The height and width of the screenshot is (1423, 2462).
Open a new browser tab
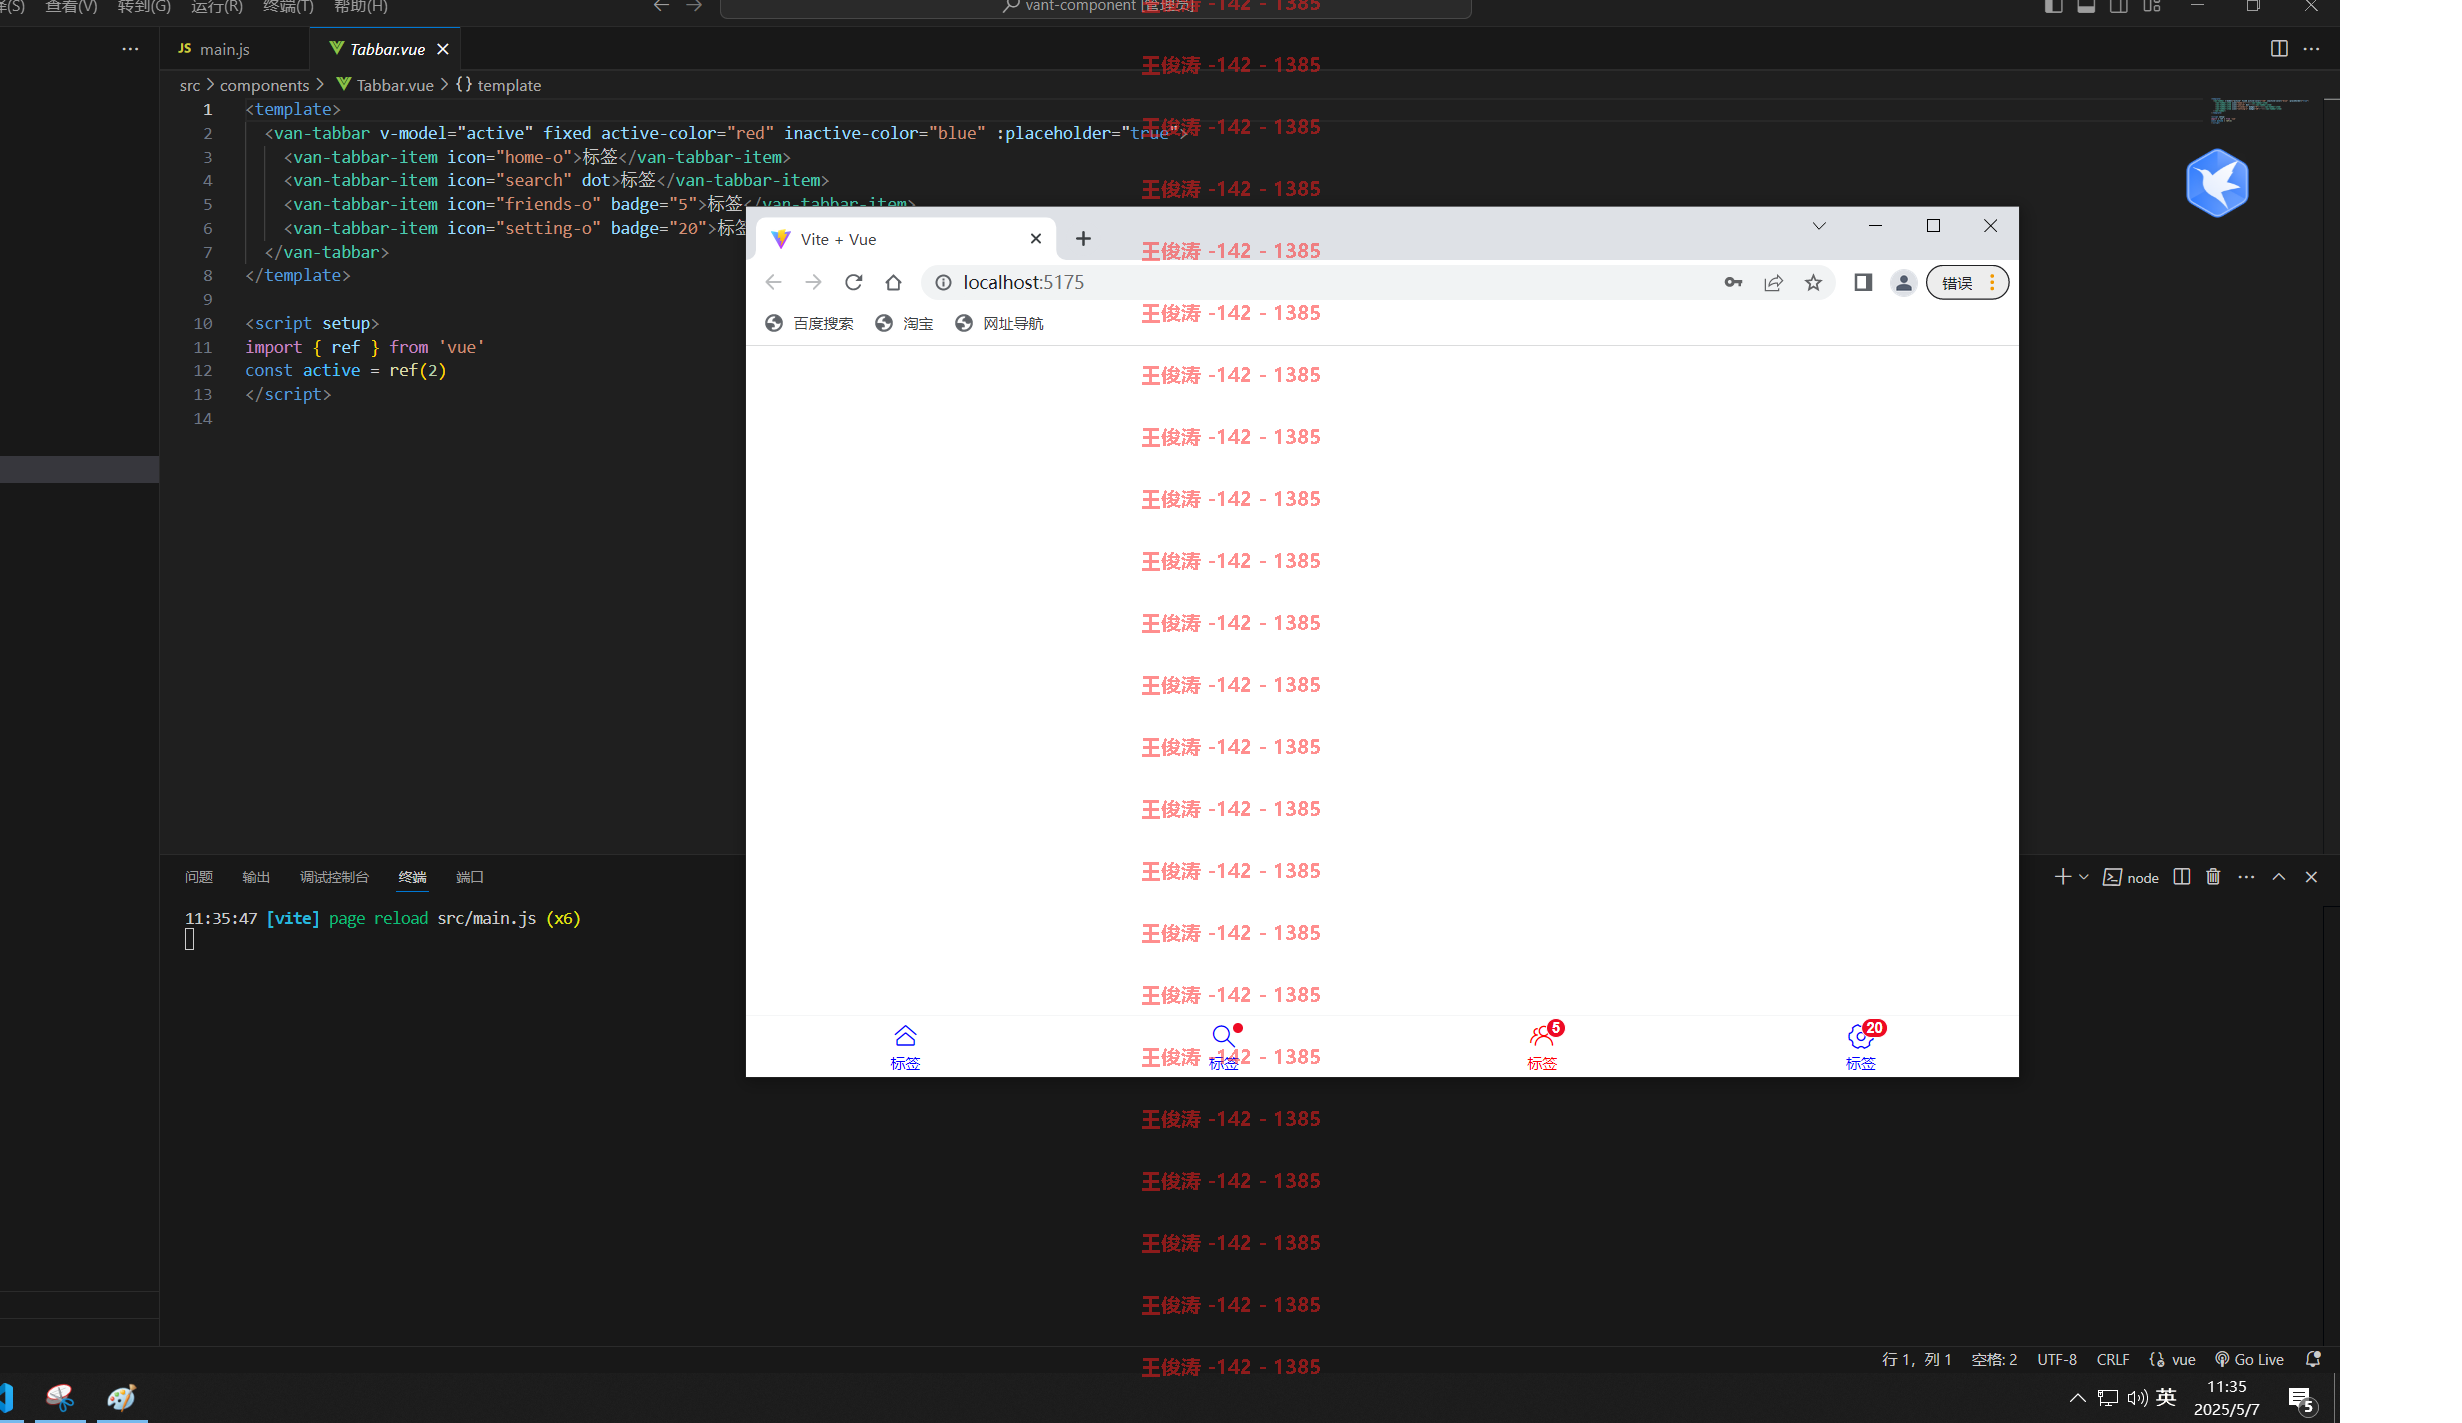click(x=1083, y=239)
